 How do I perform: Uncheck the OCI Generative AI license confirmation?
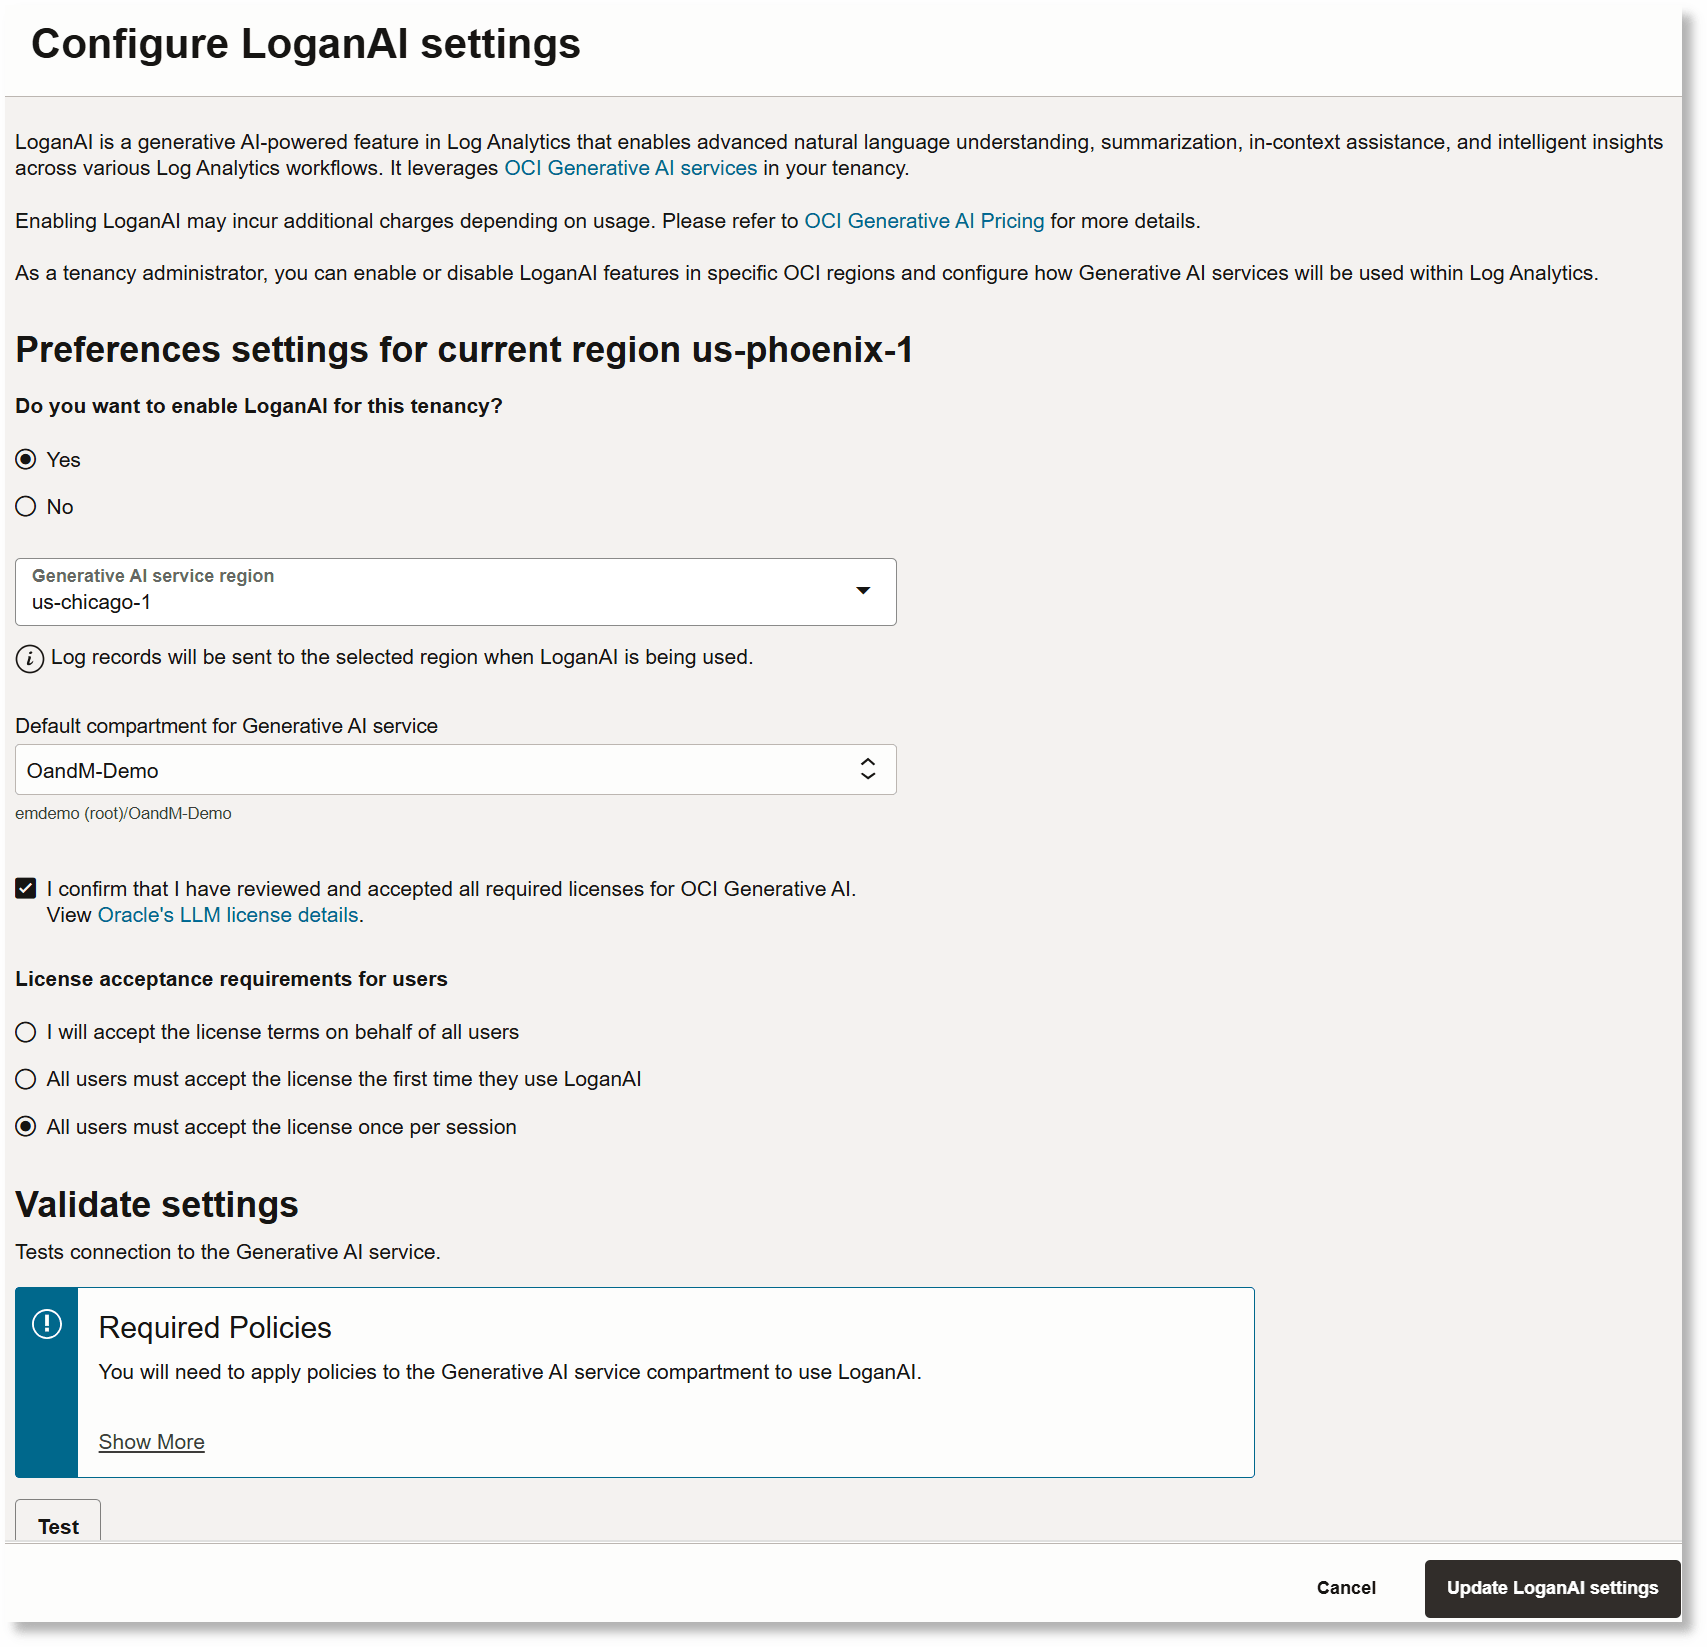25,886
